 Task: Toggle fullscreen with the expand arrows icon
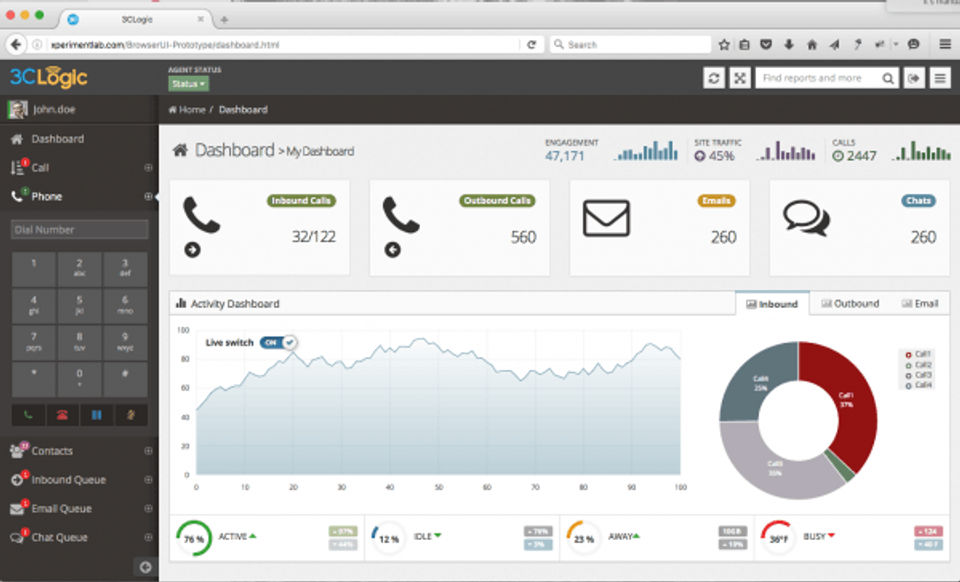point(740,78)
